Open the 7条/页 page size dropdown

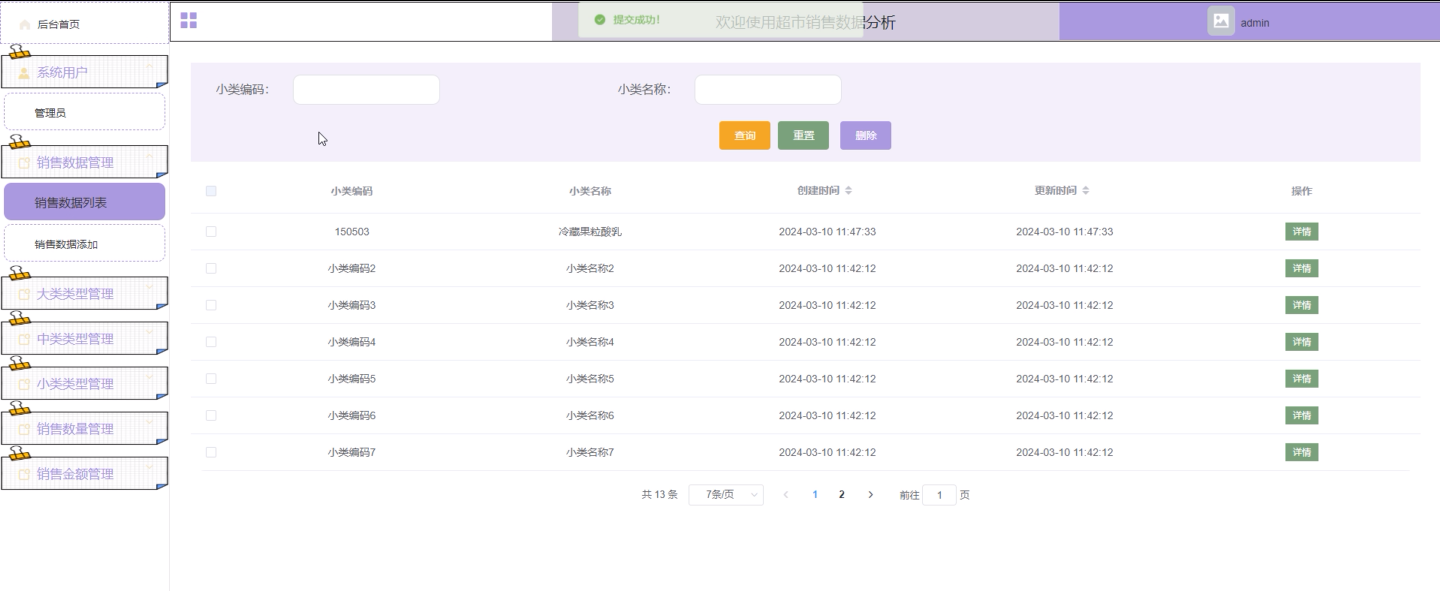tap(726, 495)
